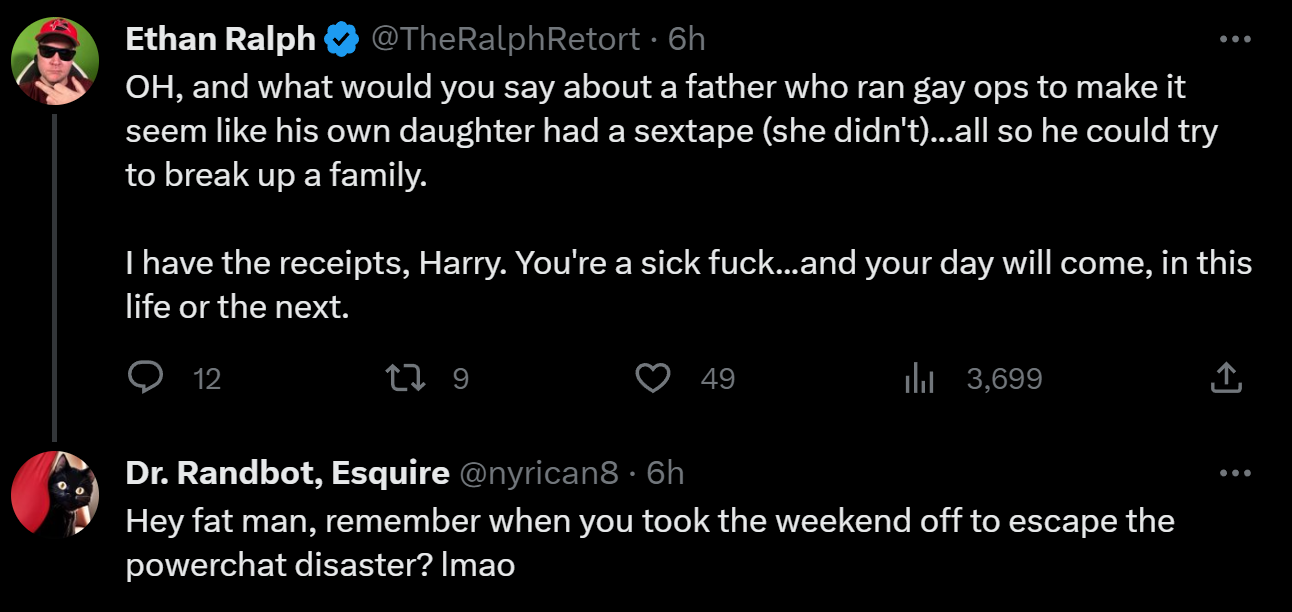
Task: Click the 6h timestamp on Dr. Randbot's reply
Action: click(x=666, y=472)
